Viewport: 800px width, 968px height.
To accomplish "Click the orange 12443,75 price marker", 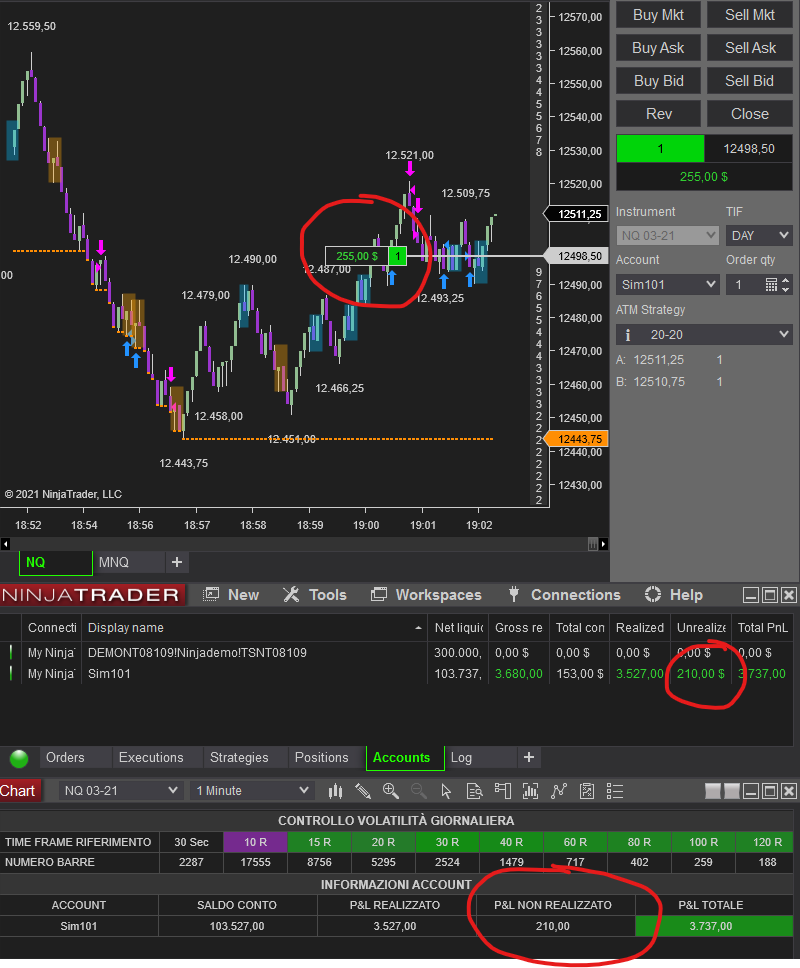I will pyautogui.click(x=577, y=439).
